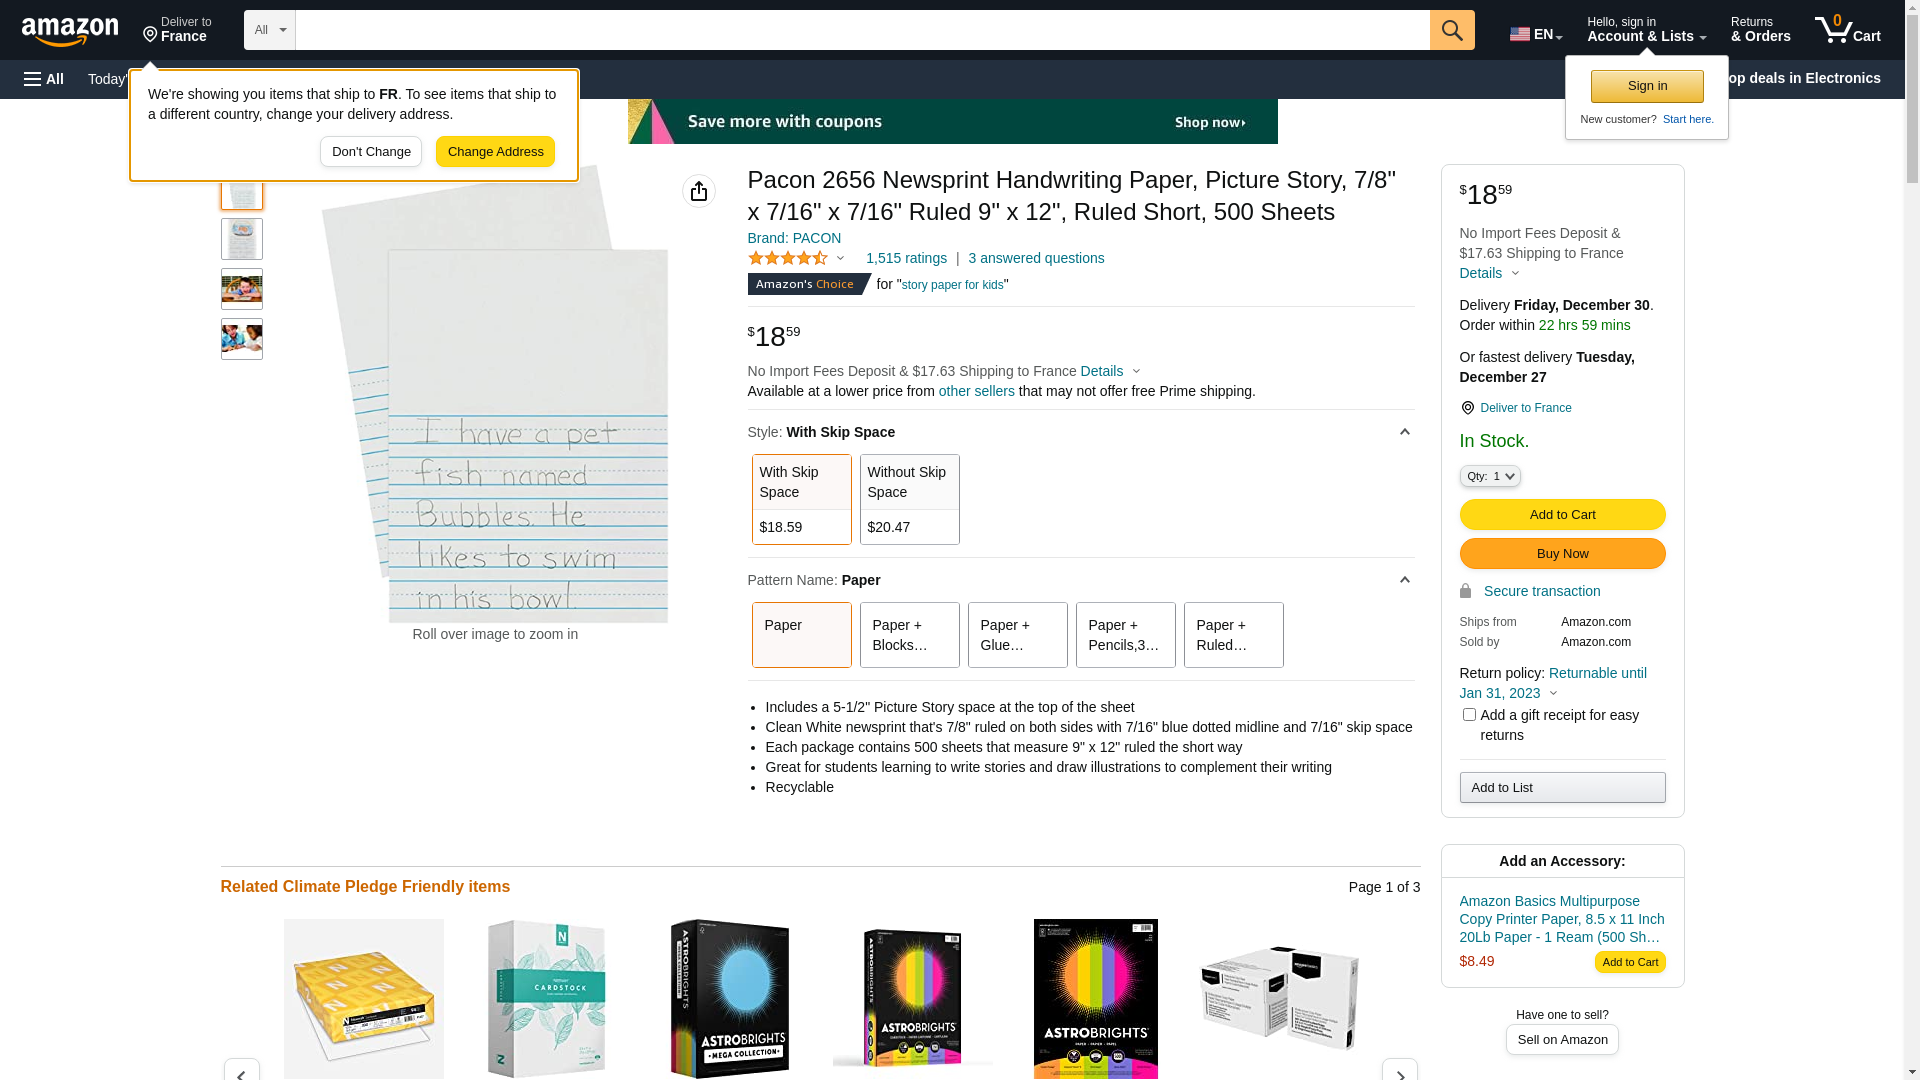
Task: Open Returns & Orders menu
Action: [x=1760, y=30]
